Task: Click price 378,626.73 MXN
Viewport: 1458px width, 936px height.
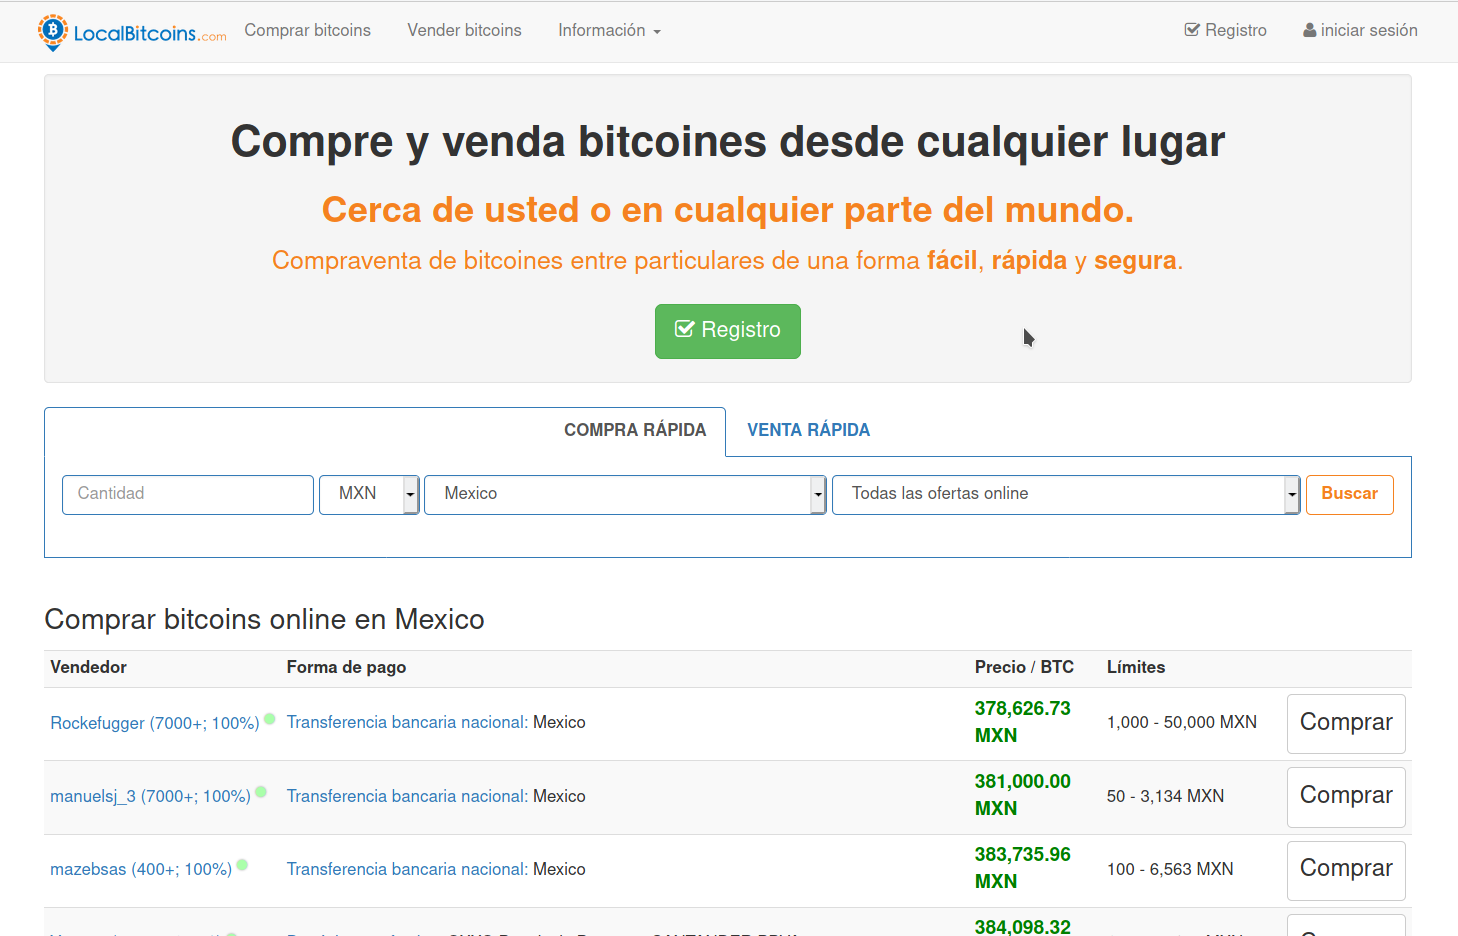Action: 1023,722
